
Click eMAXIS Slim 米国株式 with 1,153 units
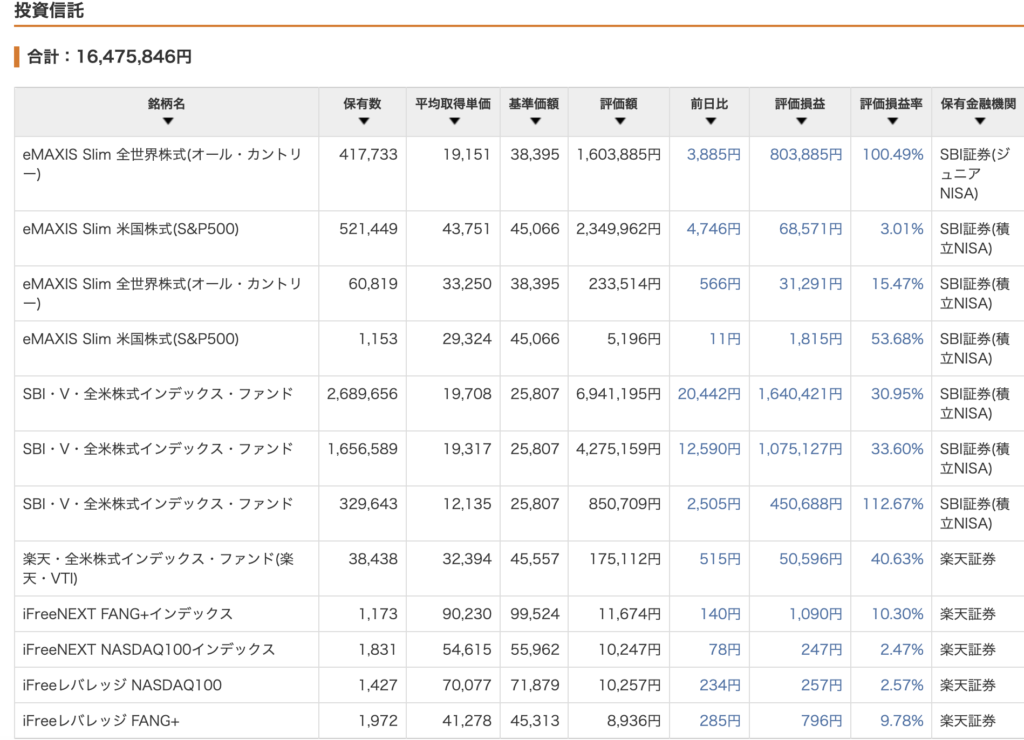point(131,339)
